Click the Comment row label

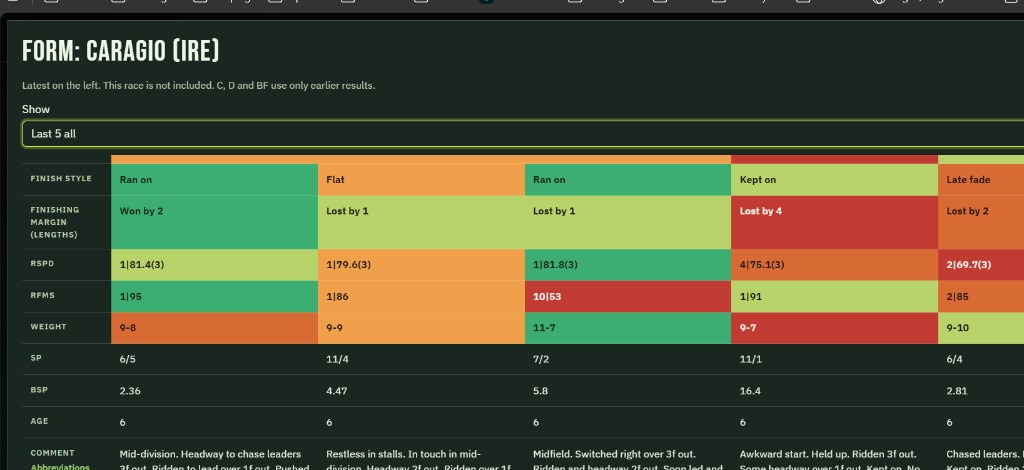(x=52, y=452)
